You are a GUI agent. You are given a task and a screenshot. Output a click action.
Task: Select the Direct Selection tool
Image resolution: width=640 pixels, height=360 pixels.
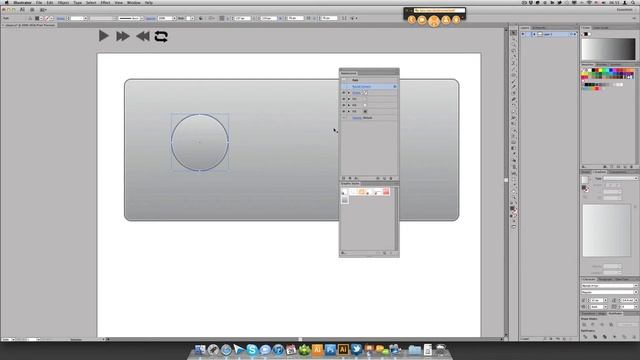click(x=514, y=39)
